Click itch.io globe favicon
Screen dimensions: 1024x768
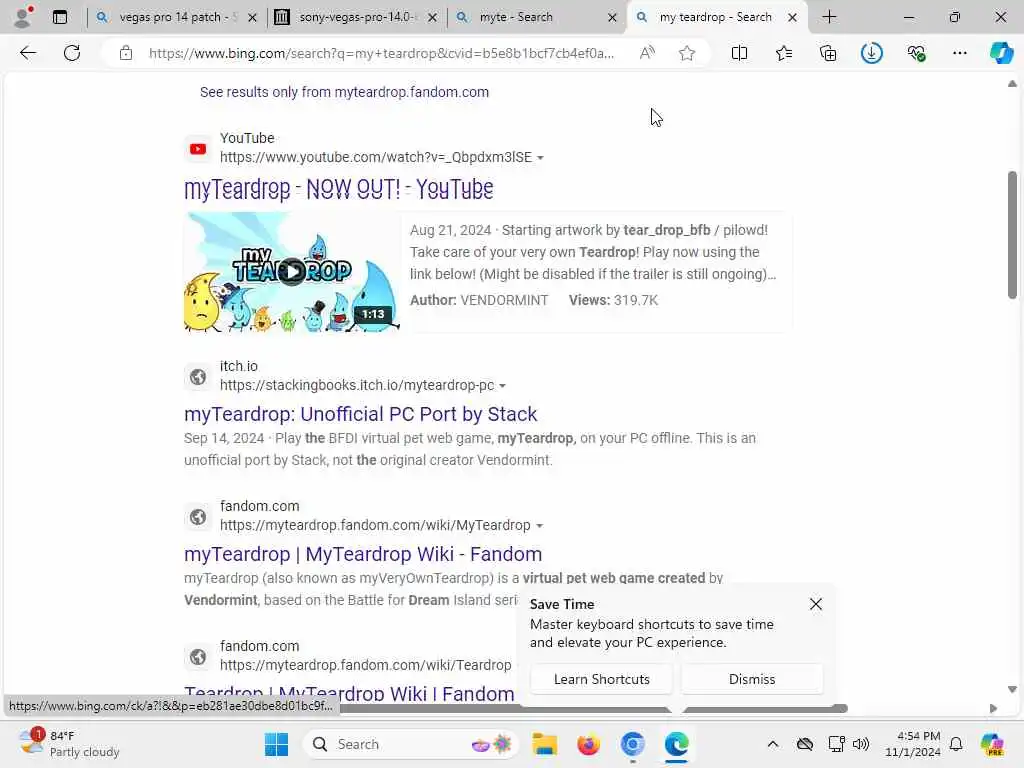pyautogui.click(x=198, y=377)
